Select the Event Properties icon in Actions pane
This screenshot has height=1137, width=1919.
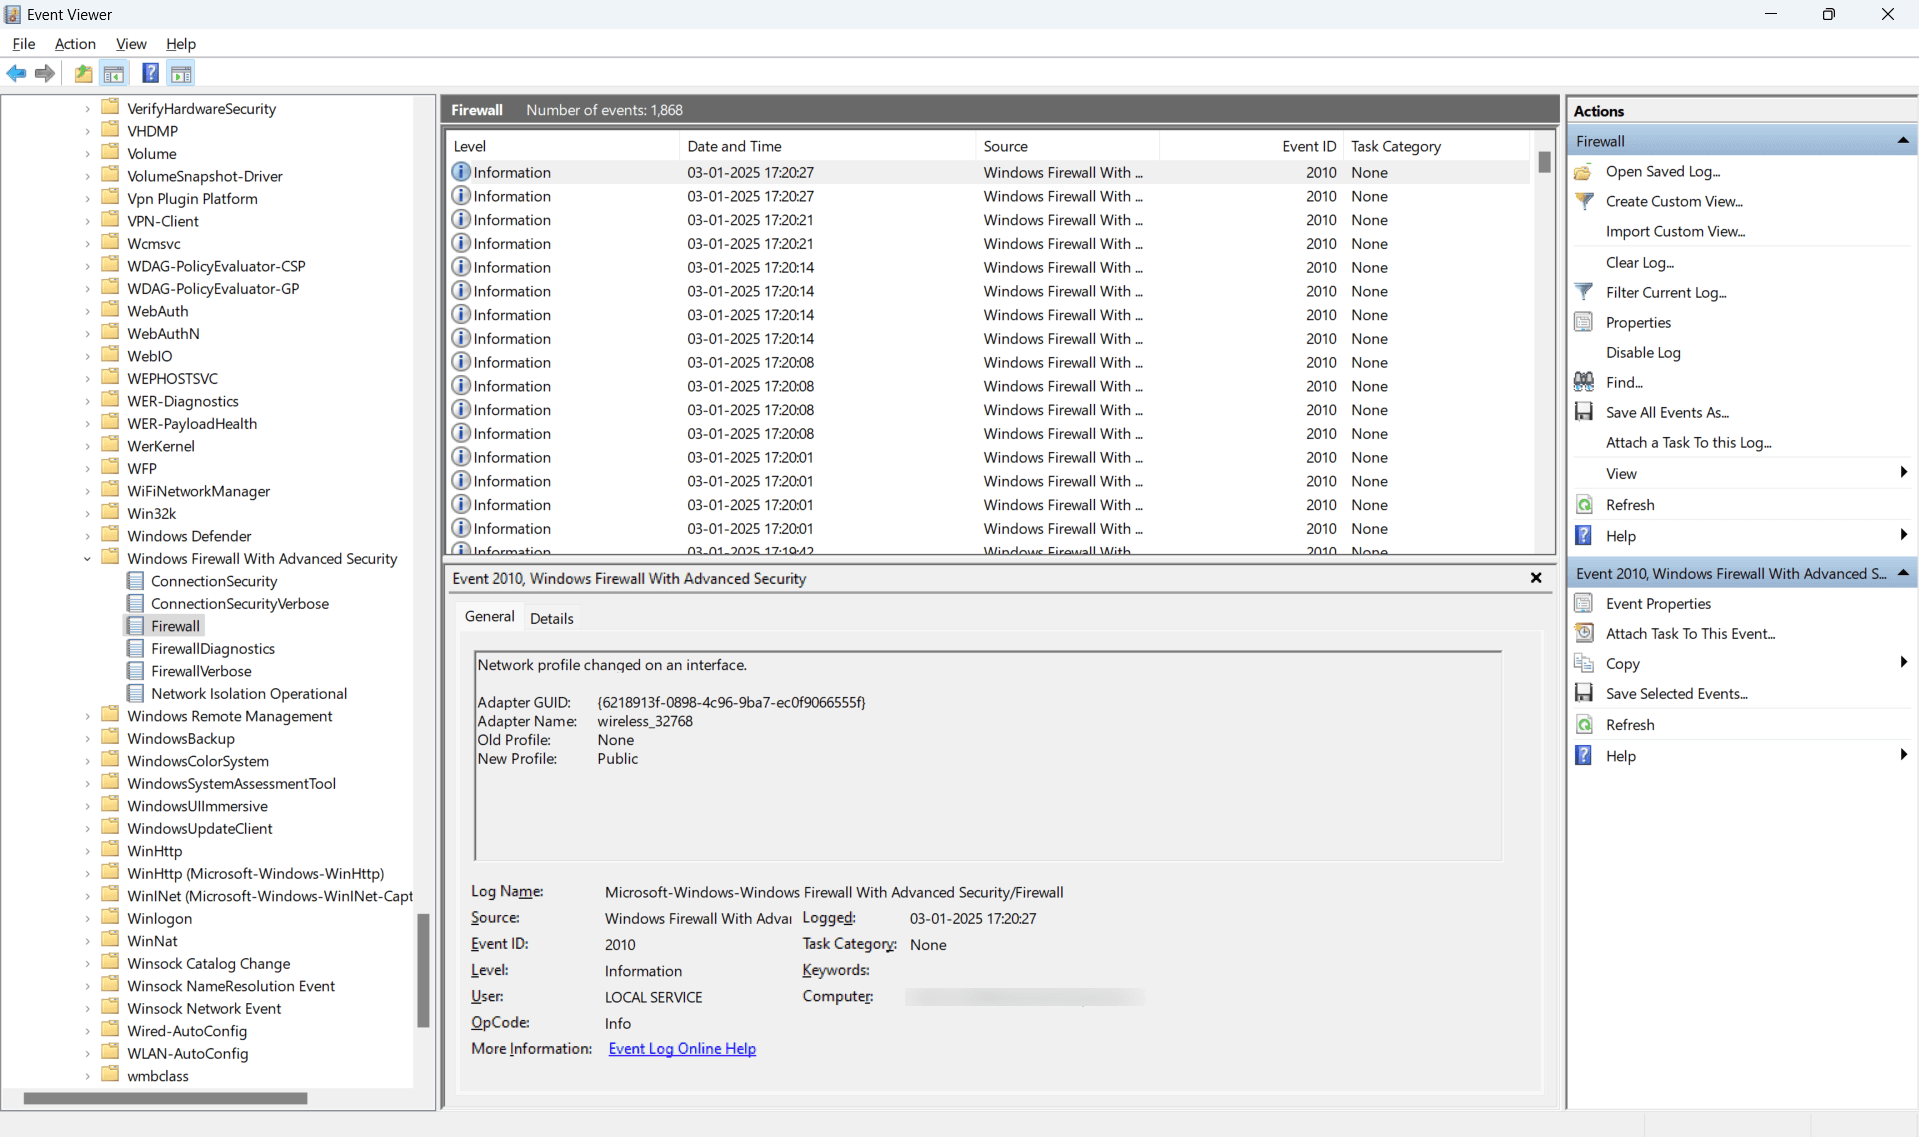click(1585, 603)
